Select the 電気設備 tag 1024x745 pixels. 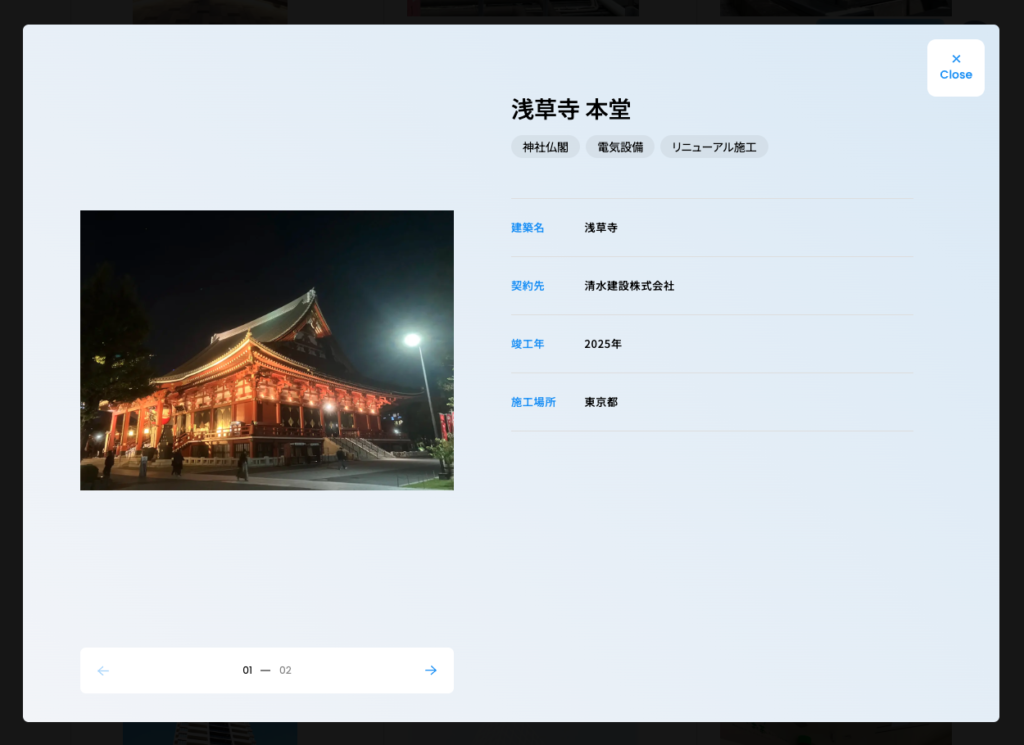pyautogui.click(x=620, y=147)
